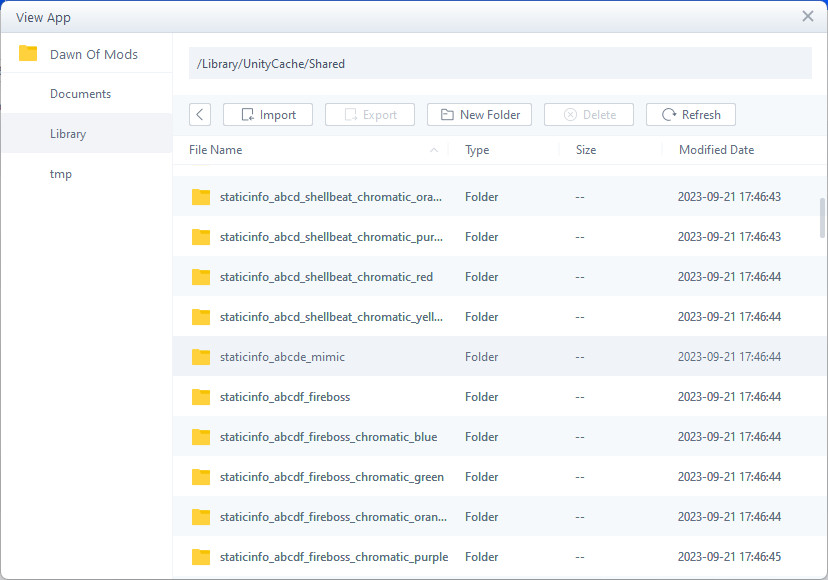Select Documents in the sidebar
The width and height of the screenshot is (828, 580).
click(80, 94)
